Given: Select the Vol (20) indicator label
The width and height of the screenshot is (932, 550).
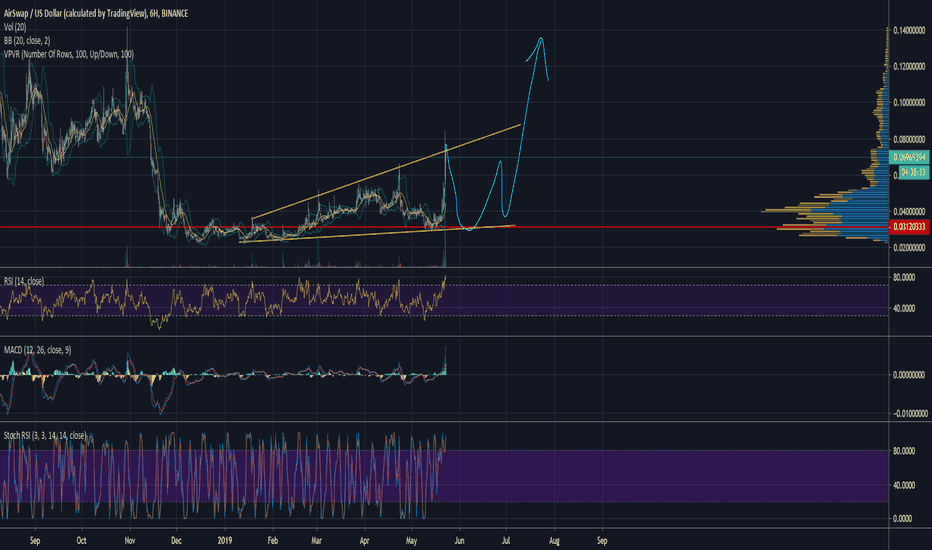Looking at the screenshot, I should point(15,27).
